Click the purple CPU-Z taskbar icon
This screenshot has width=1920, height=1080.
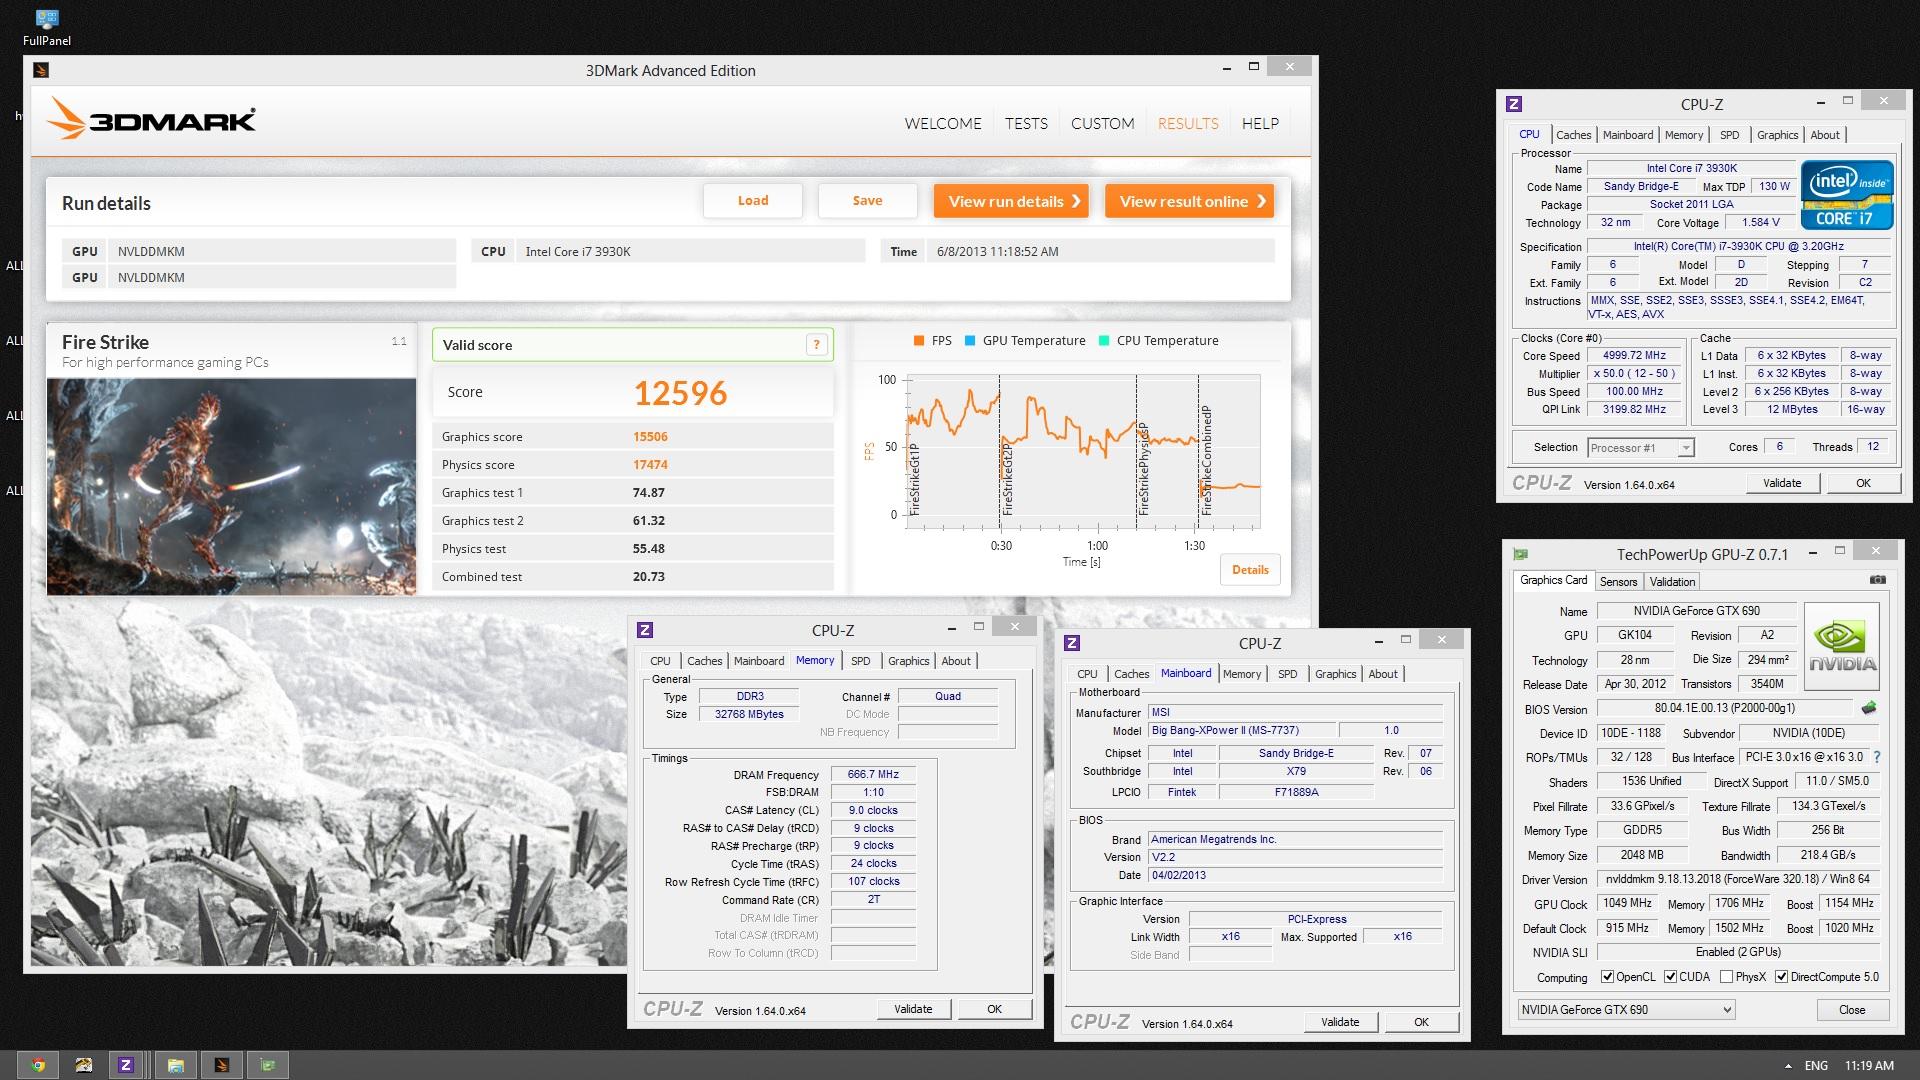(126, 1065)
